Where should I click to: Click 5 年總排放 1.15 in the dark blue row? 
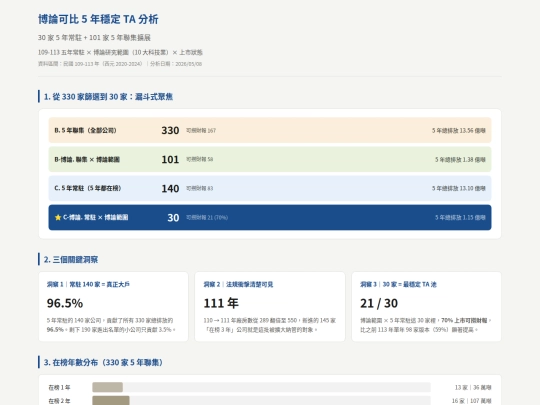[x=460, y=218]
